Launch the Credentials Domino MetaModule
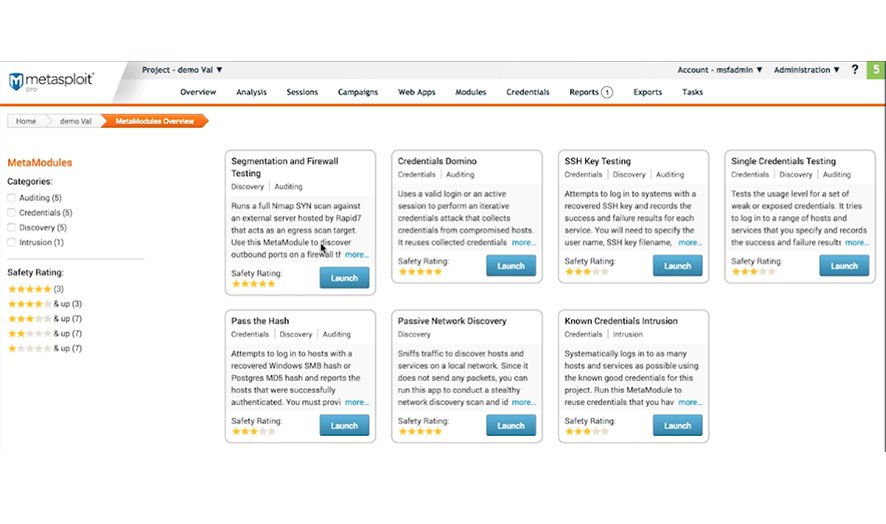The height and width of the screenshot is (524, 886). [x=511, y=266]
